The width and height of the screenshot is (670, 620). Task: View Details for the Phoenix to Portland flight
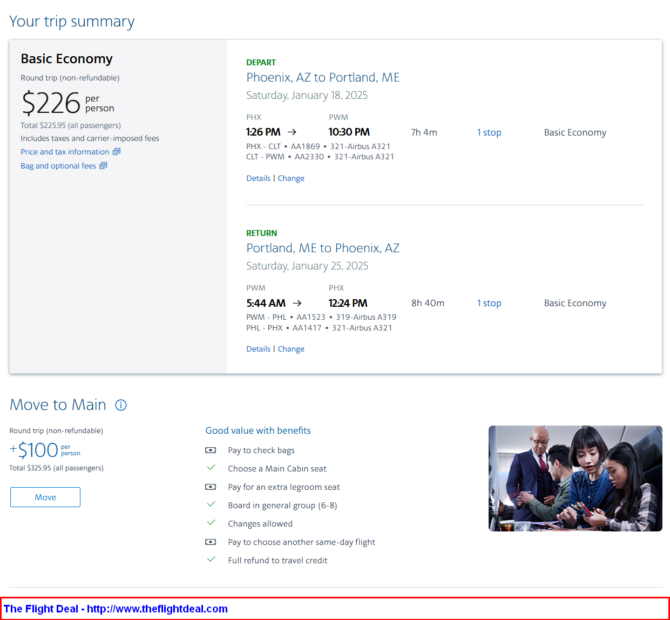pos(258,178)
